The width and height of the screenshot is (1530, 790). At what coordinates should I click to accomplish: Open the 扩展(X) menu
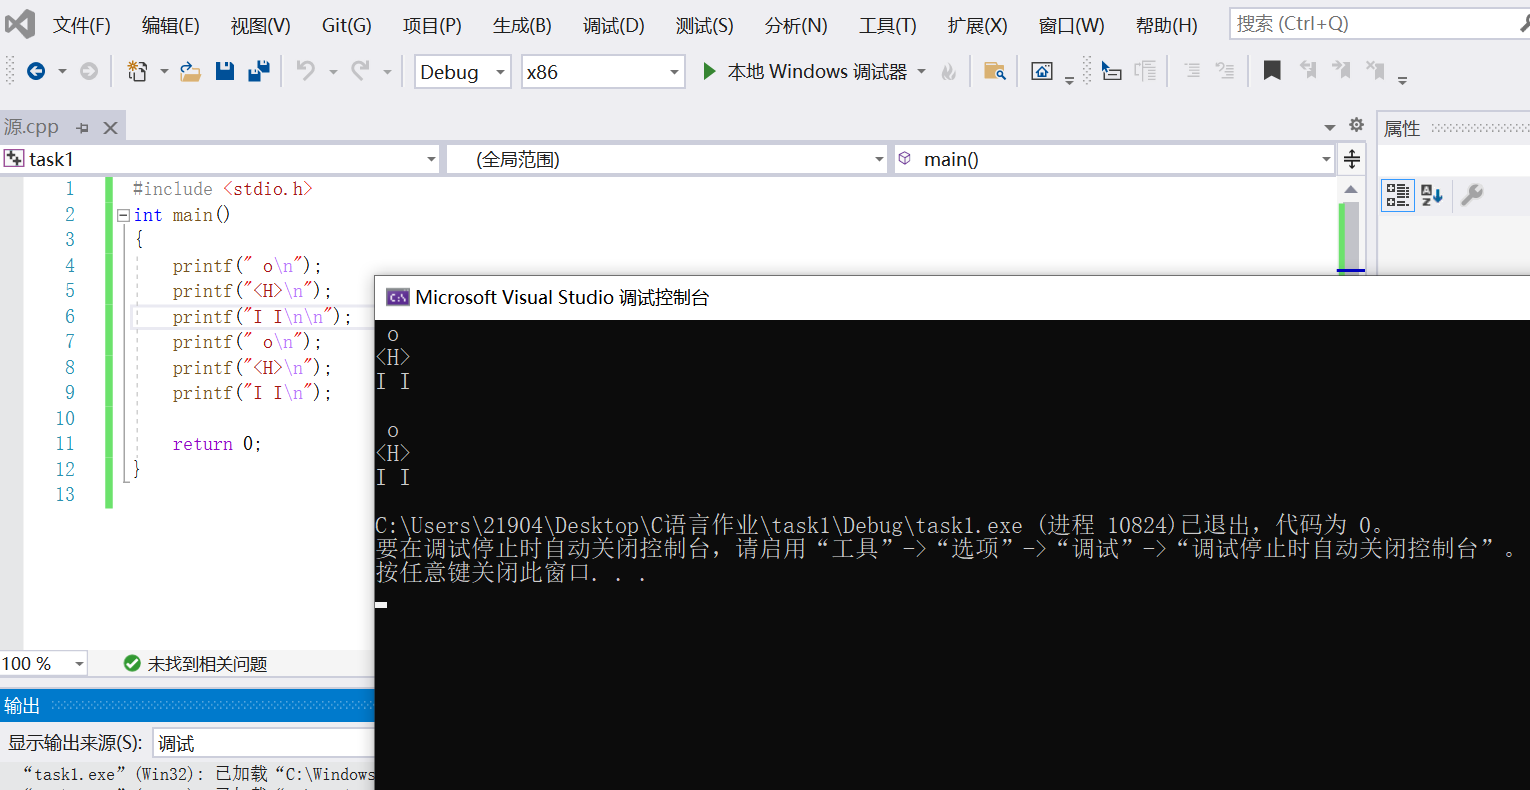tap(978, 25)
